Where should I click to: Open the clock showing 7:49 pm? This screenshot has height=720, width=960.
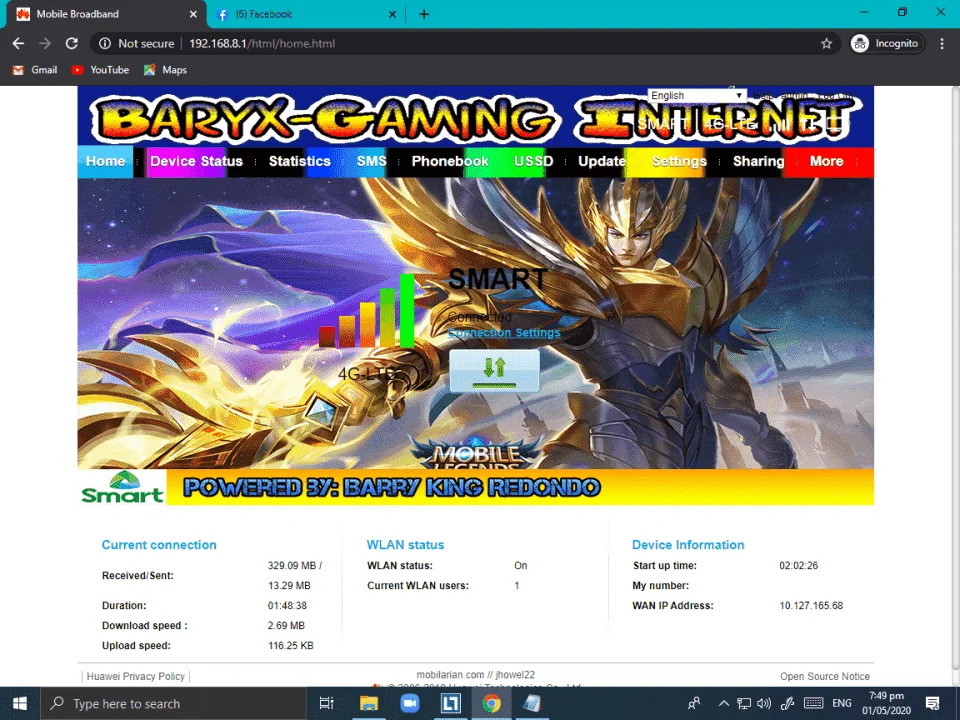coord(887,703)
